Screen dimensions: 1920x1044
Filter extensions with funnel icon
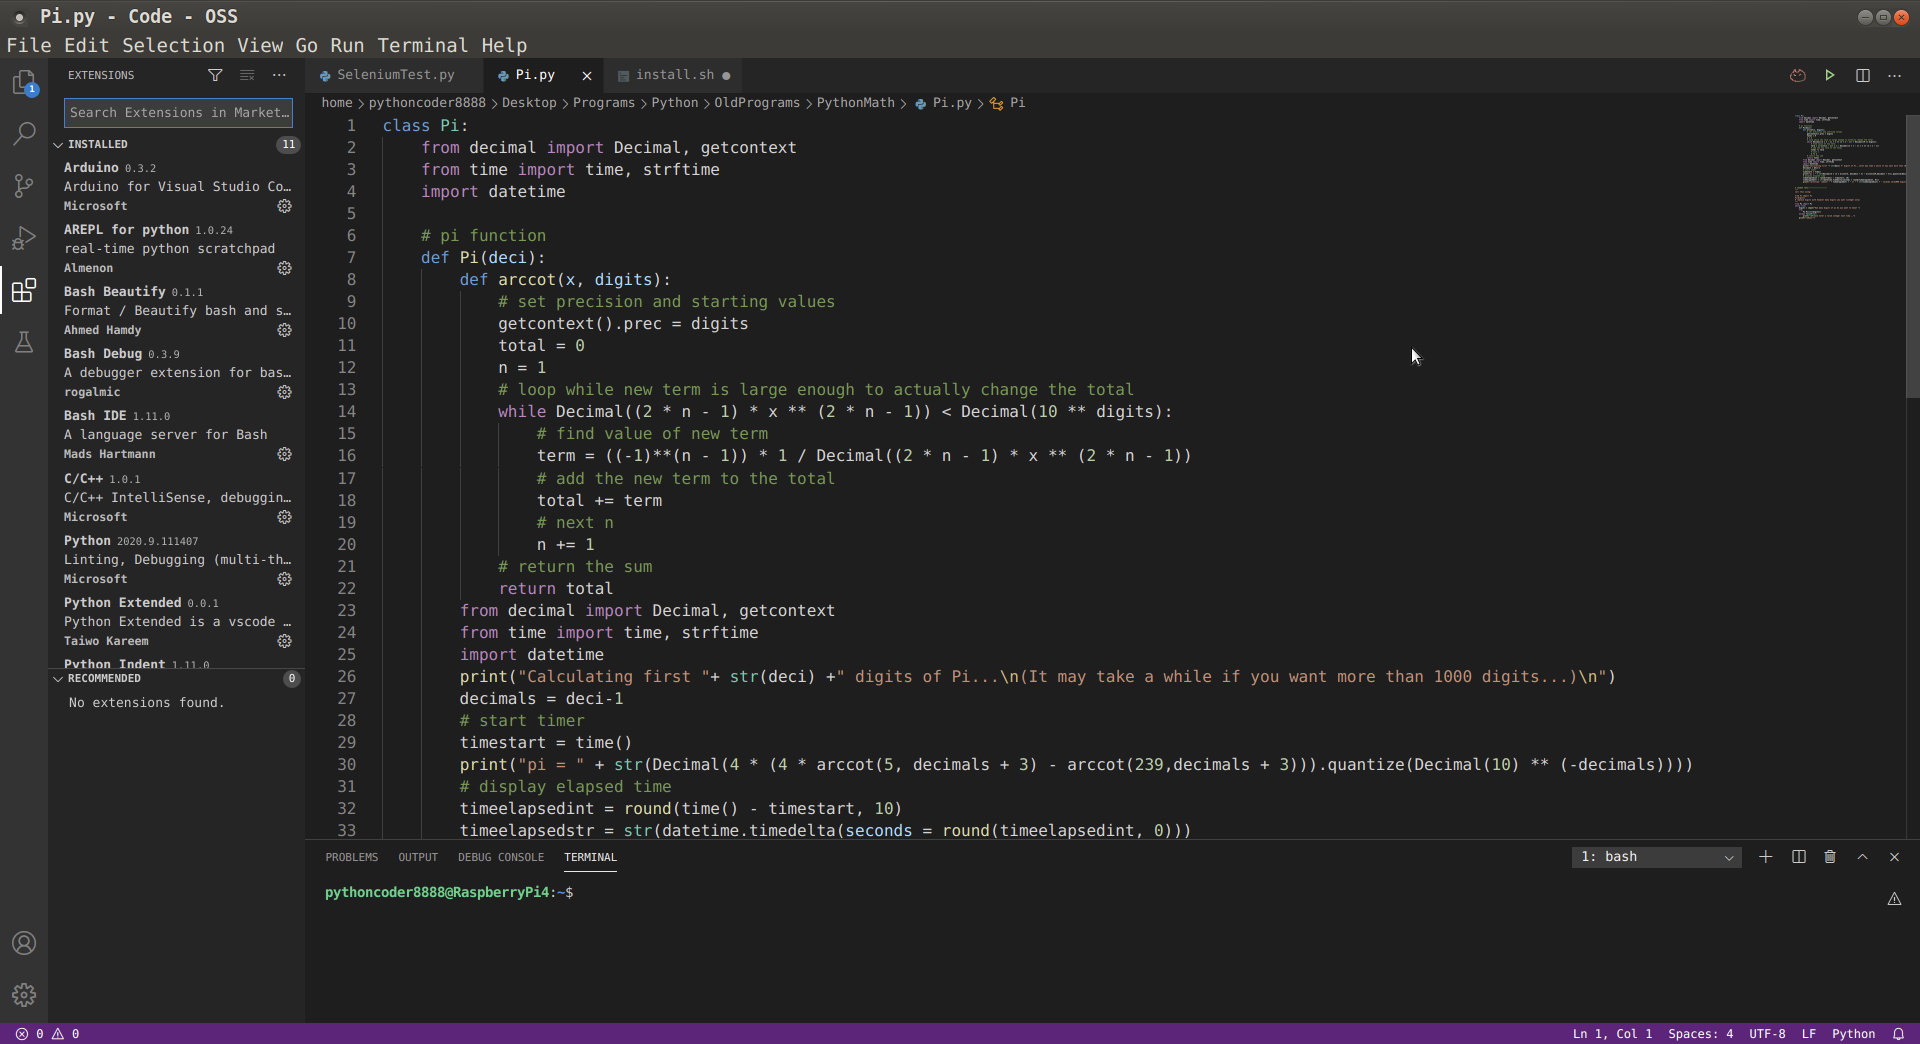pos(215,75)
